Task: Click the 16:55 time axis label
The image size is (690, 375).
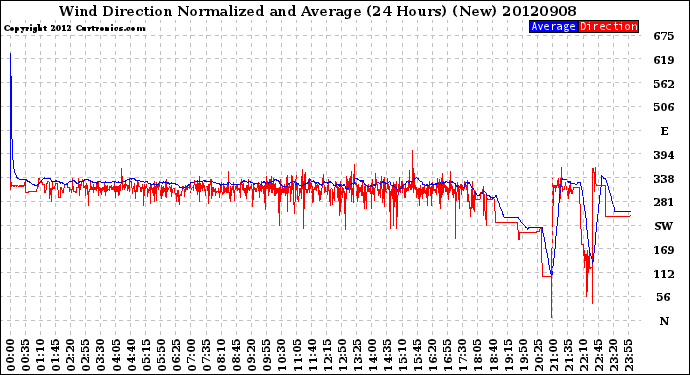Action: [448, 355]
